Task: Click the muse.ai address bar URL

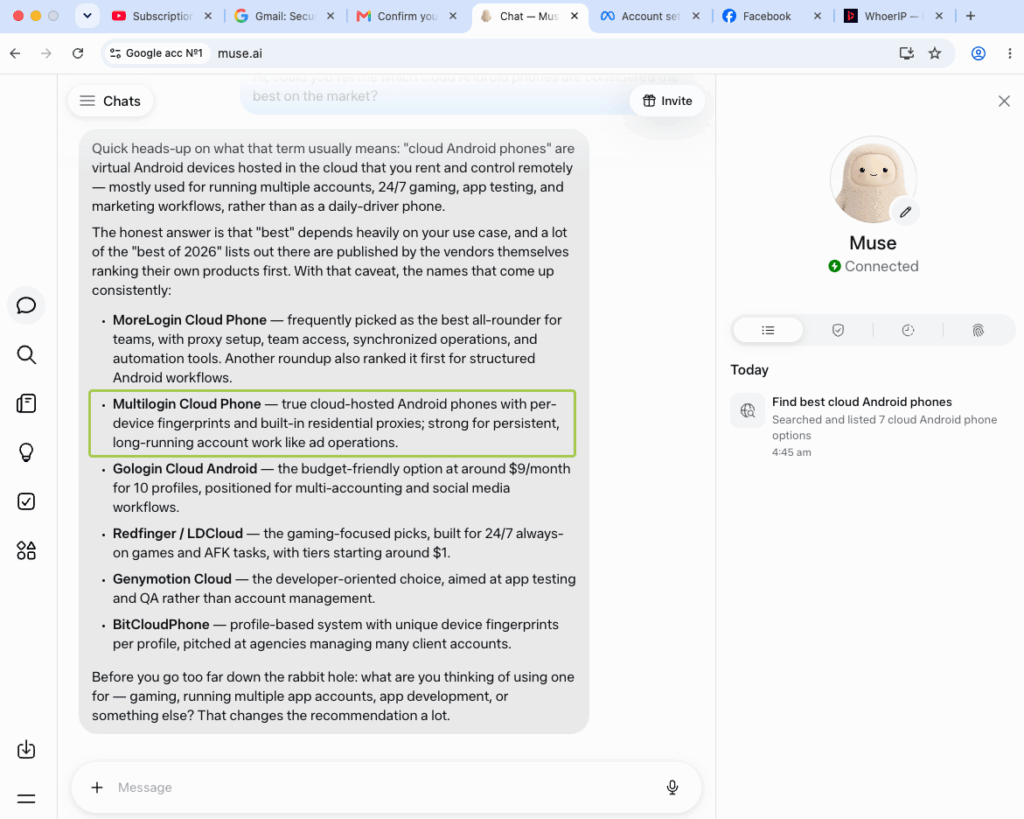Action: [240, 54]
